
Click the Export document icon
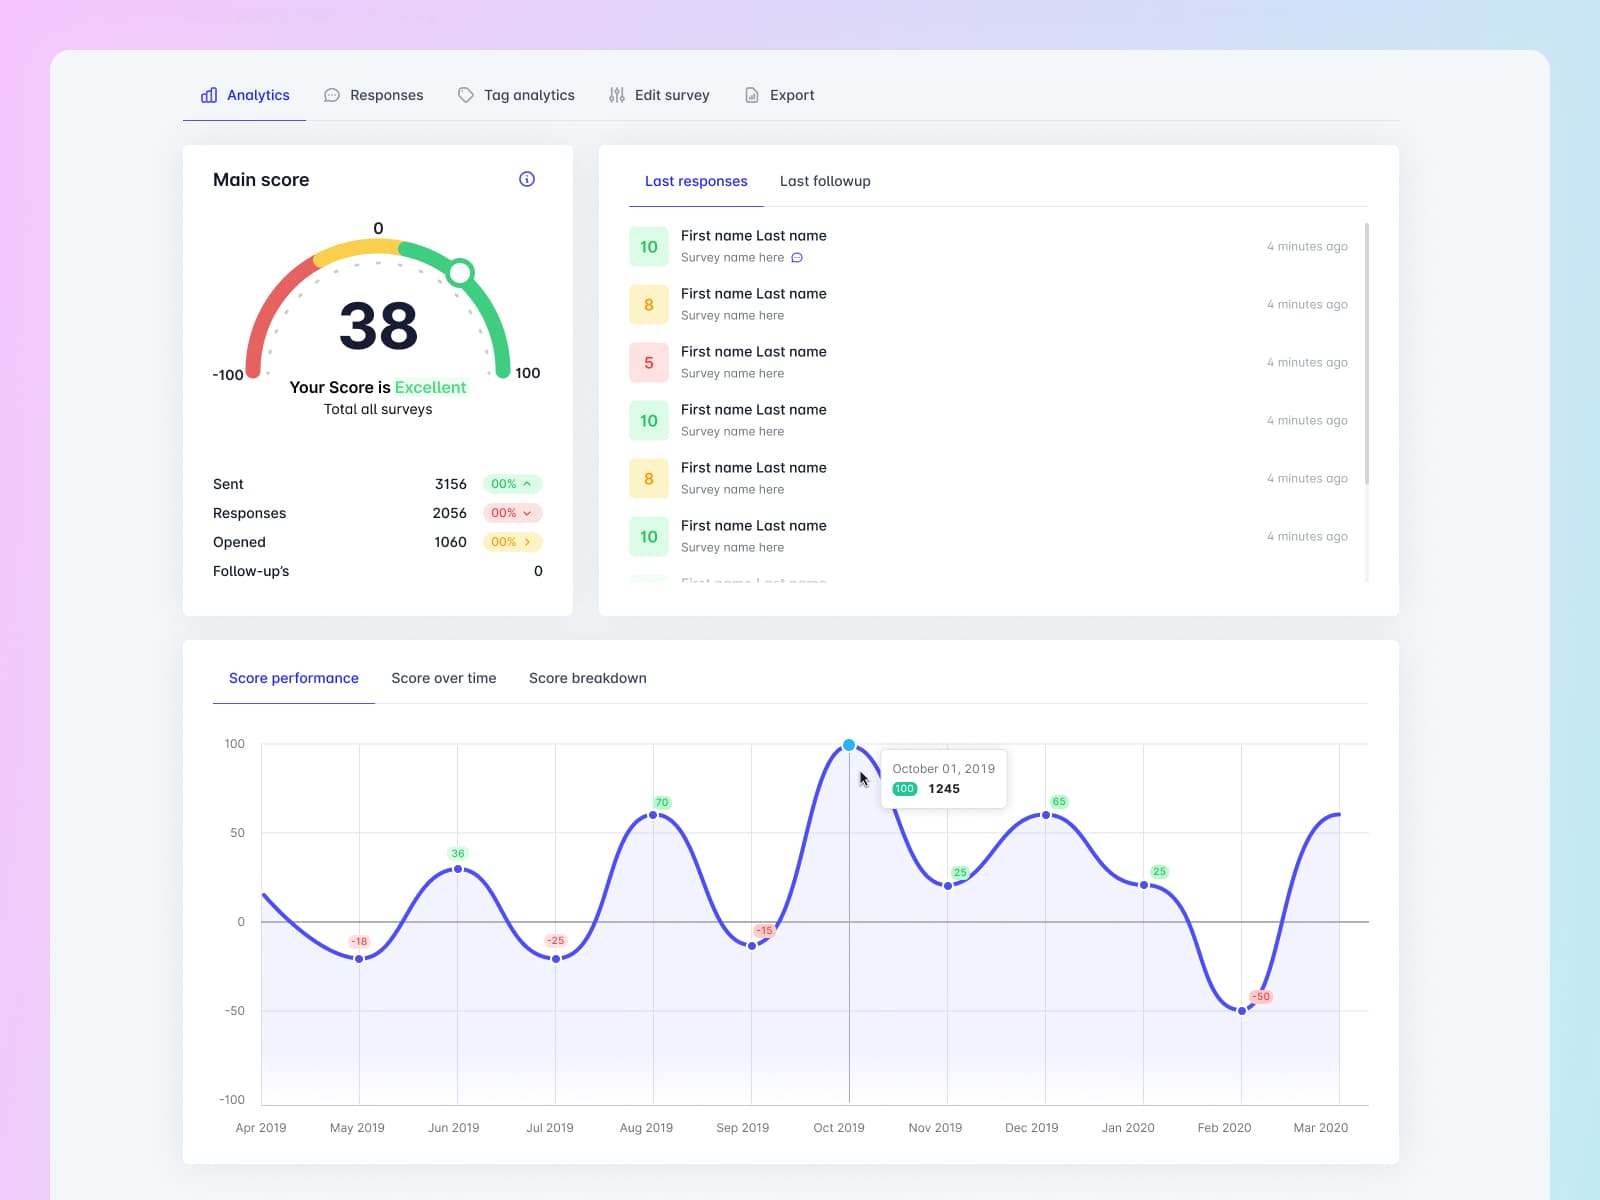point(751,94)
